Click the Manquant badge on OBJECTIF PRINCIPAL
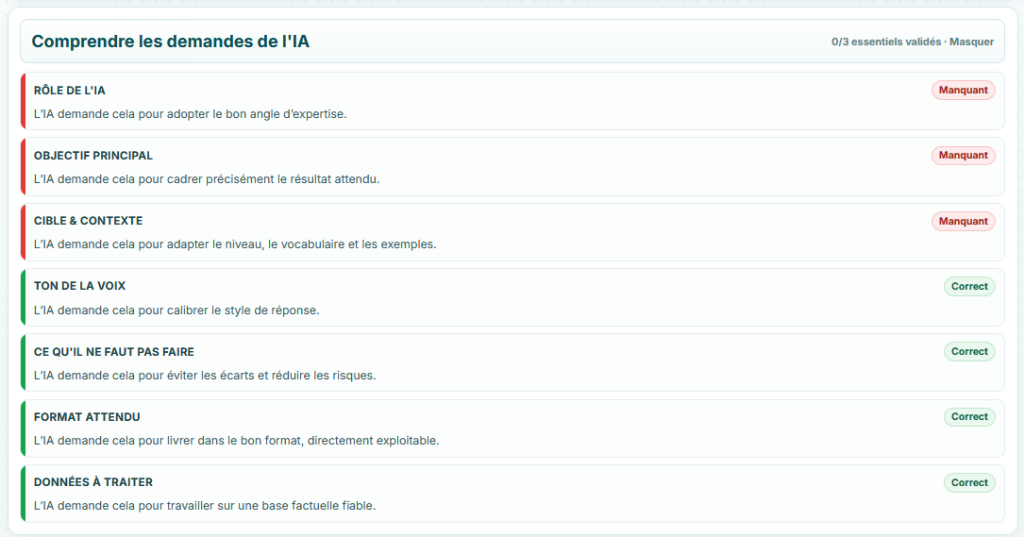 pos(963,155)
